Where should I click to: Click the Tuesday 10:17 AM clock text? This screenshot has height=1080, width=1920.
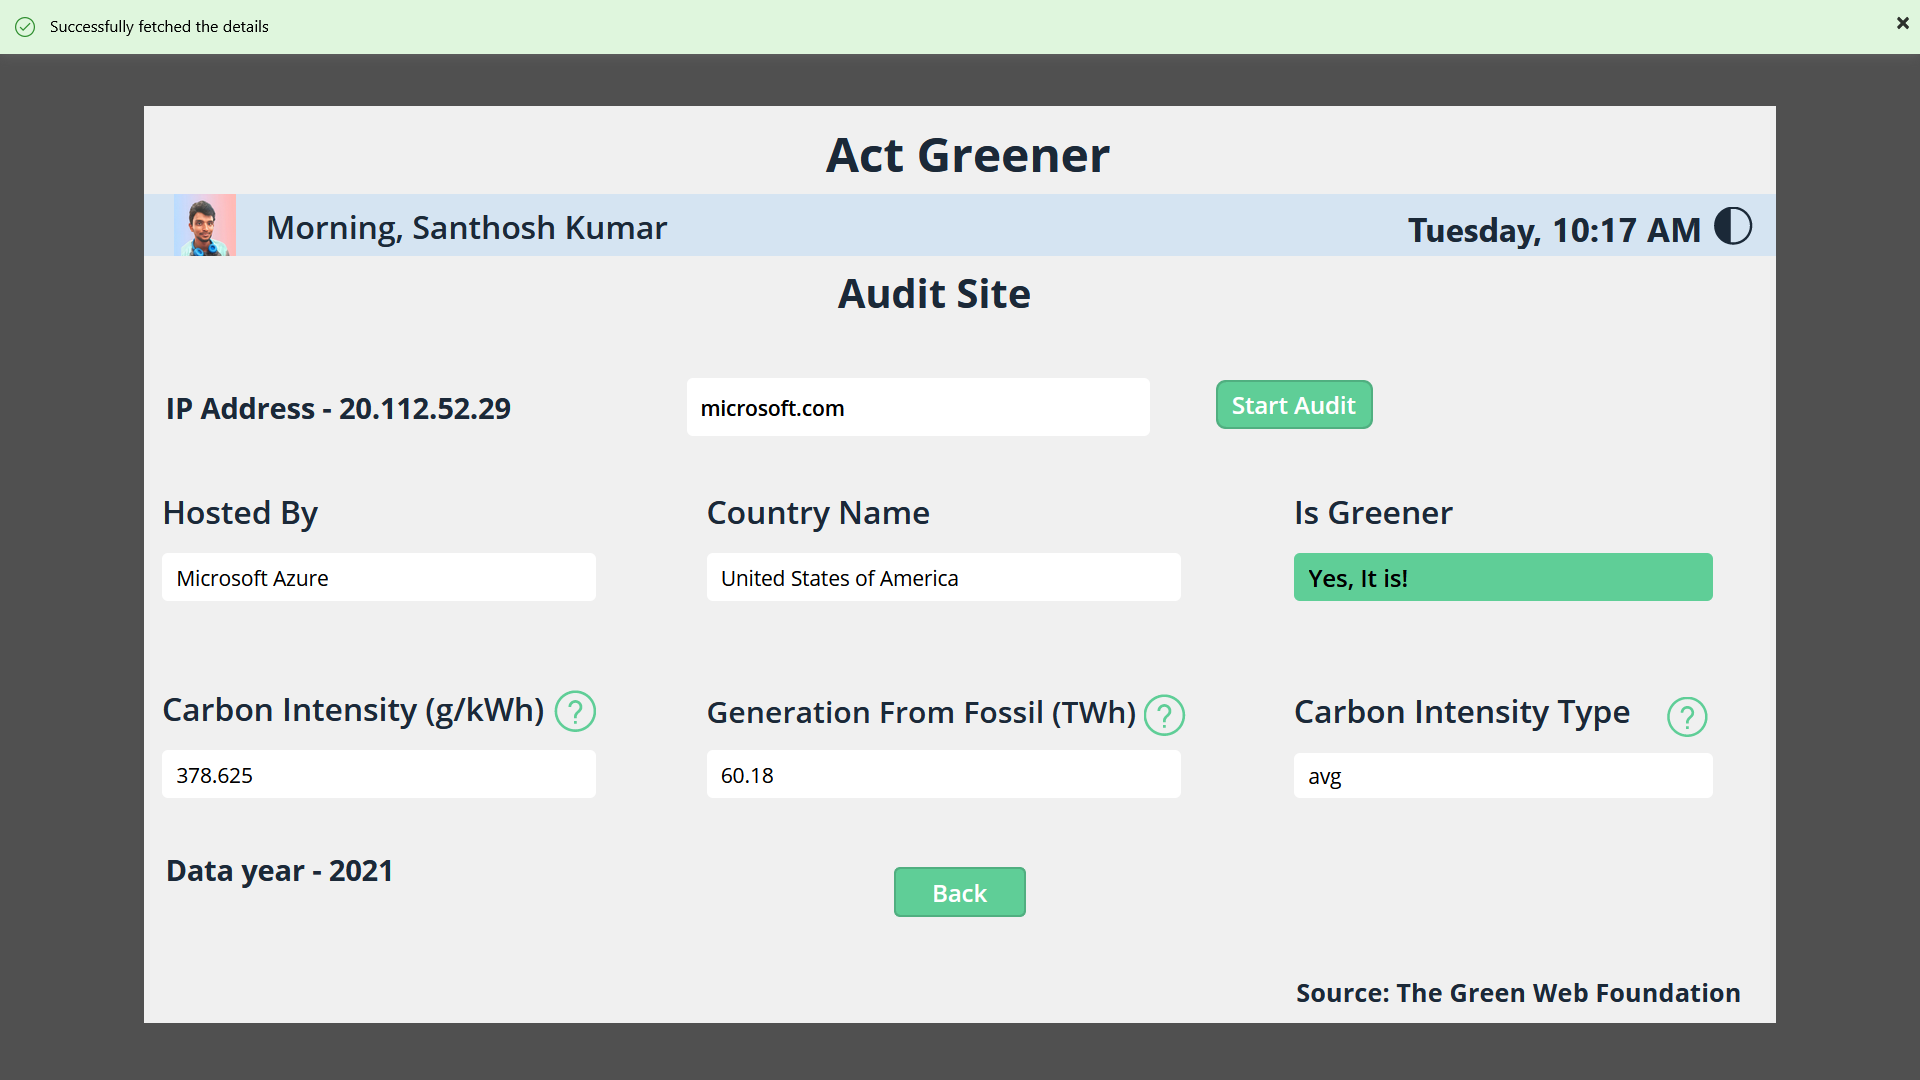pos(1553,230)
